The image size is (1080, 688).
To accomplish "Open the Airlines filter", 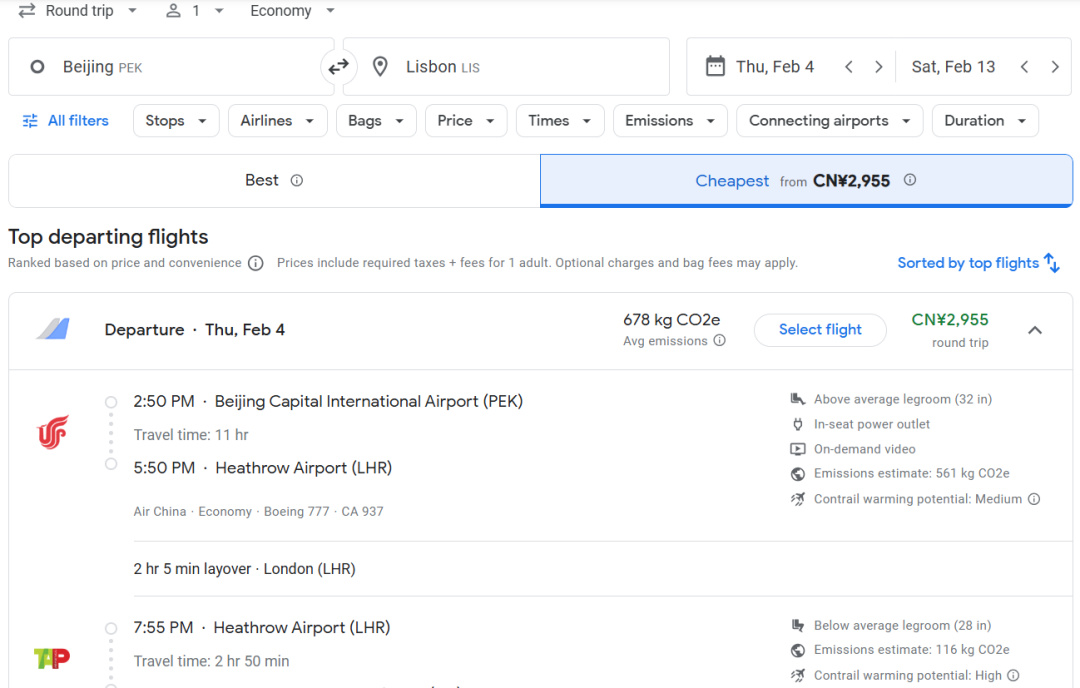I will pyautogui.click(x=278, y=121).
